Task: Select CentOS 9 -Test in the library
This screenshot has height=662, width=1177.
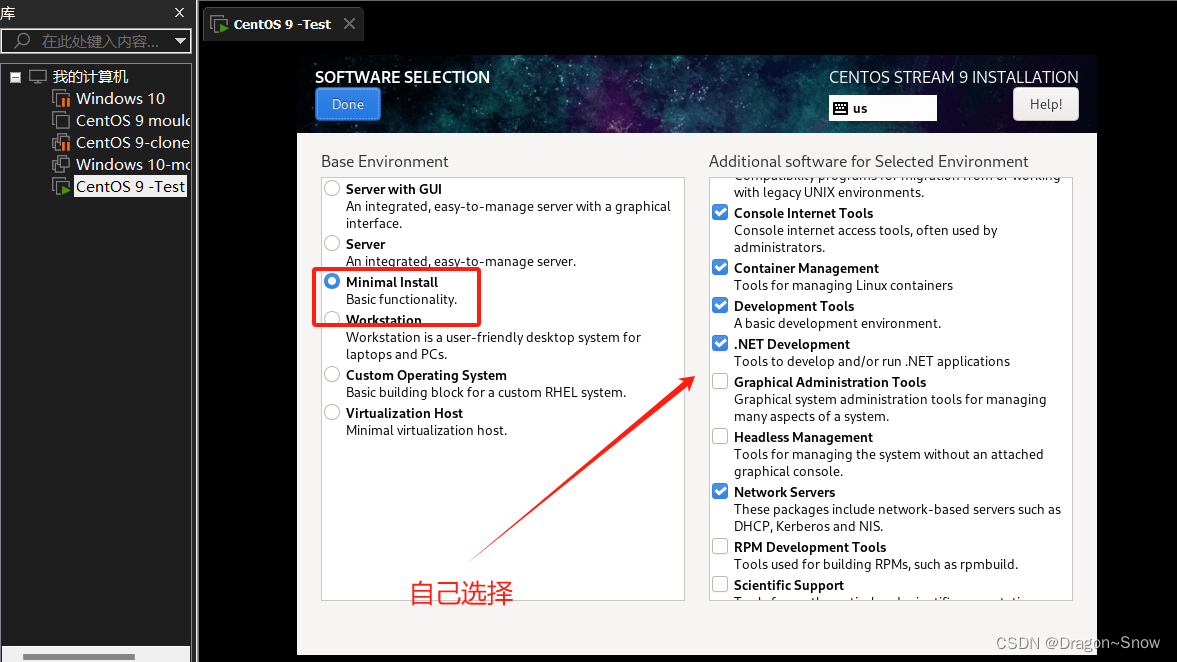Action: click(130, 186)
